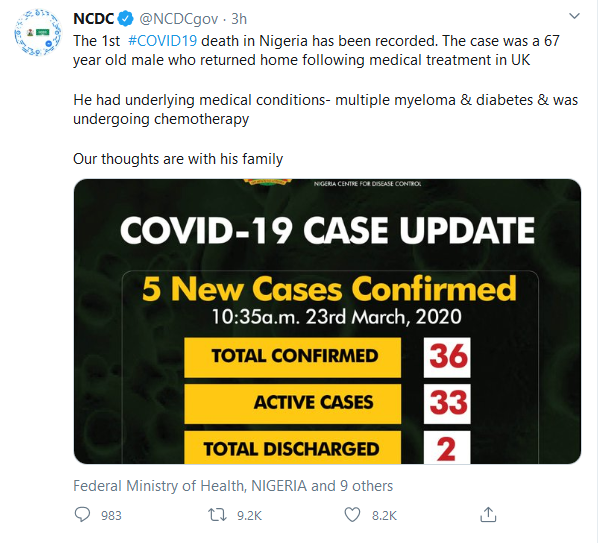This screenshot has height=543, width=605.
Task: Like the tweet with the heart icon
Action: (x=352, y=514)
